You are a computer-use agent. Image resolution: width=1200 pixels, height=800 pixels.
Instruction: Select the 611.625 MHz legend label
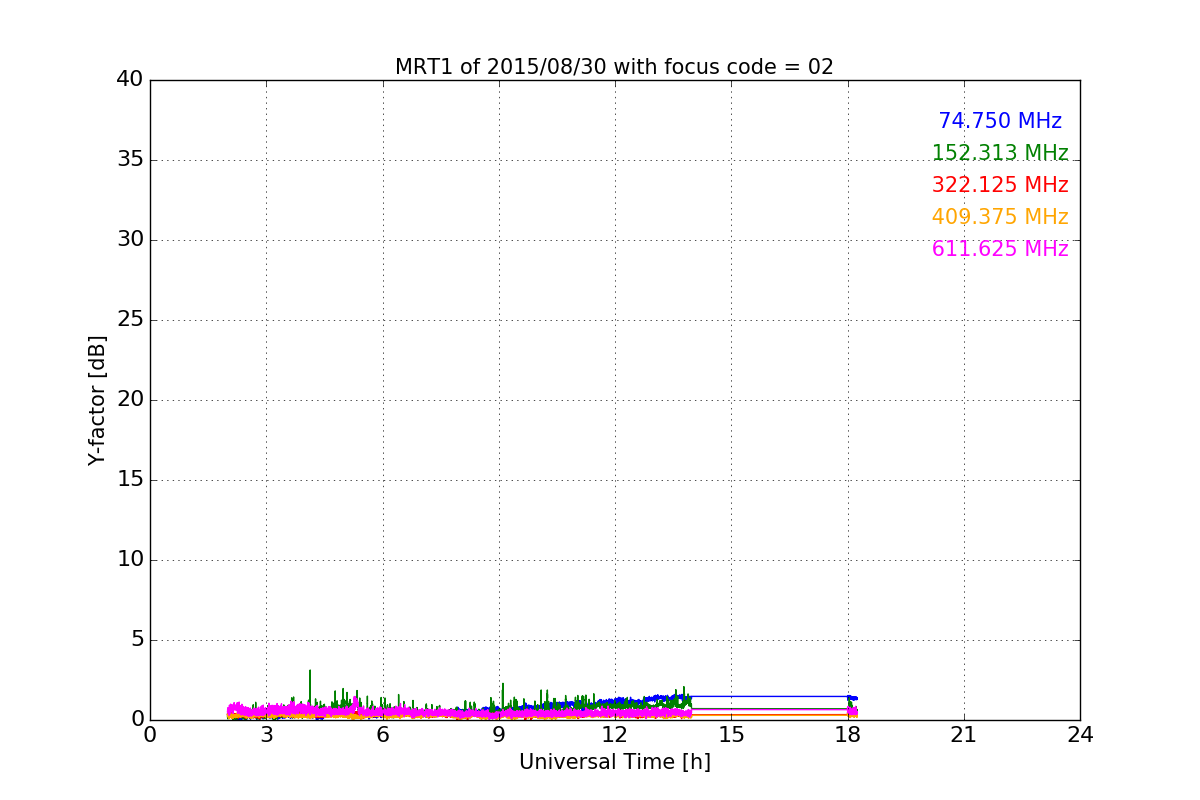1000,249
